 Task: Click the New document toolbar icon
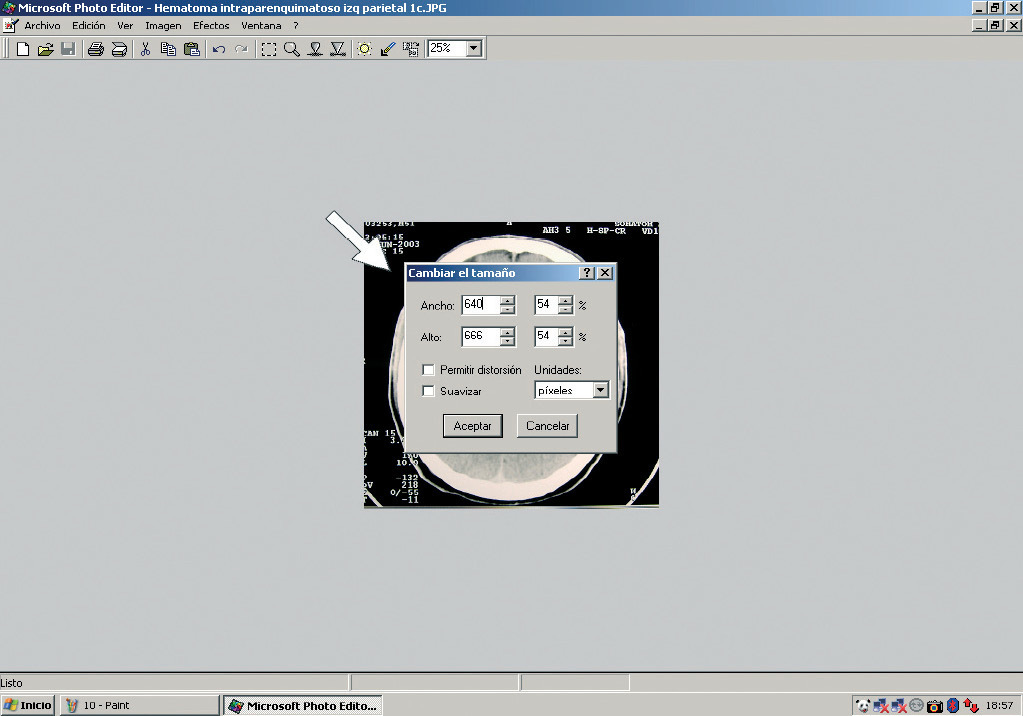point(23,49)
